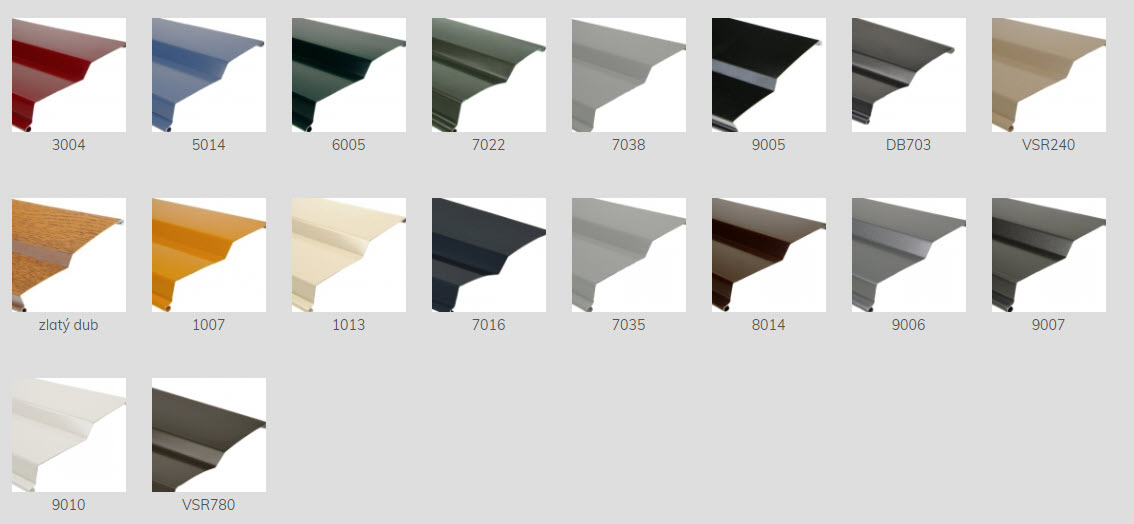The image size is (1134, 524).
Task: Click the '5014' label text
Action: (209, 145)
